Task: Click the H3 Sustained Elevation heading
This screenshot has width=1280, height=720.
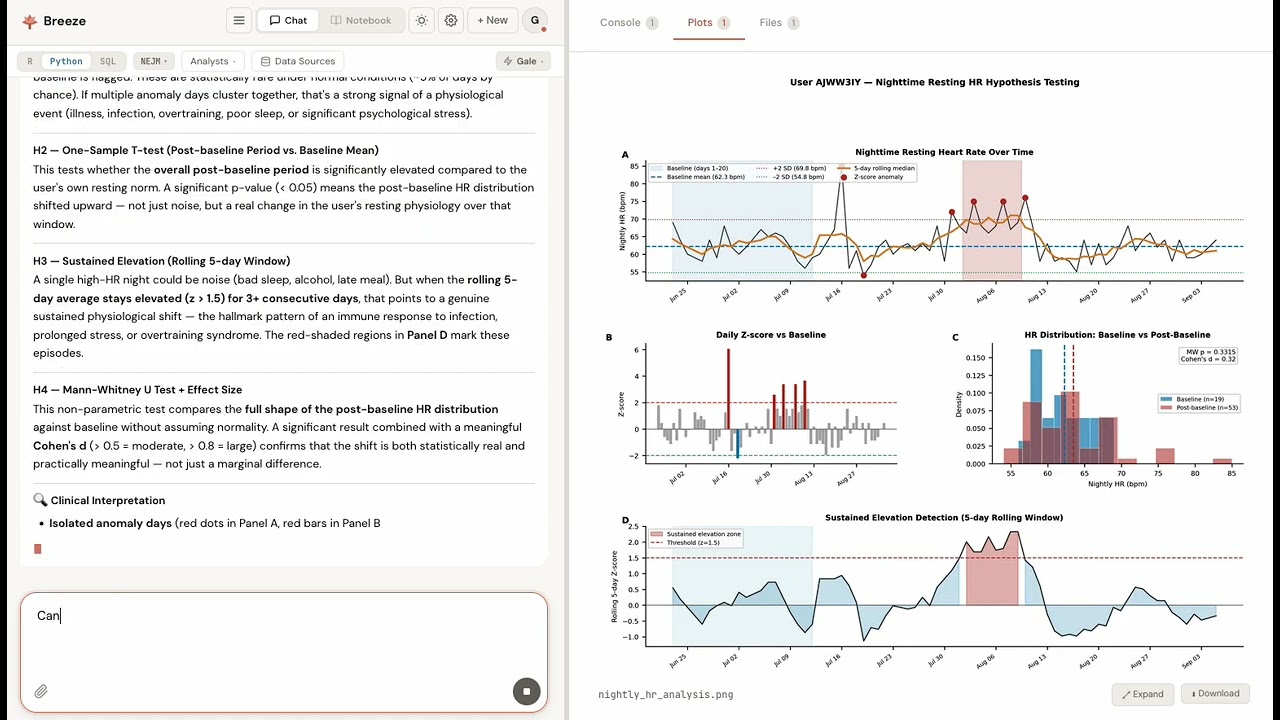Action: tap(162, 261)
